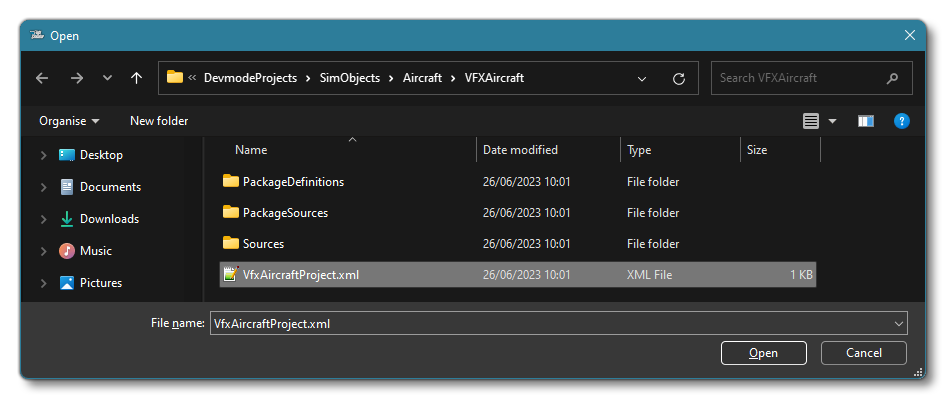Viewport: 946px width, 399px height.
Task: Select the PackageSources folder name
Action: coord(285,213)
